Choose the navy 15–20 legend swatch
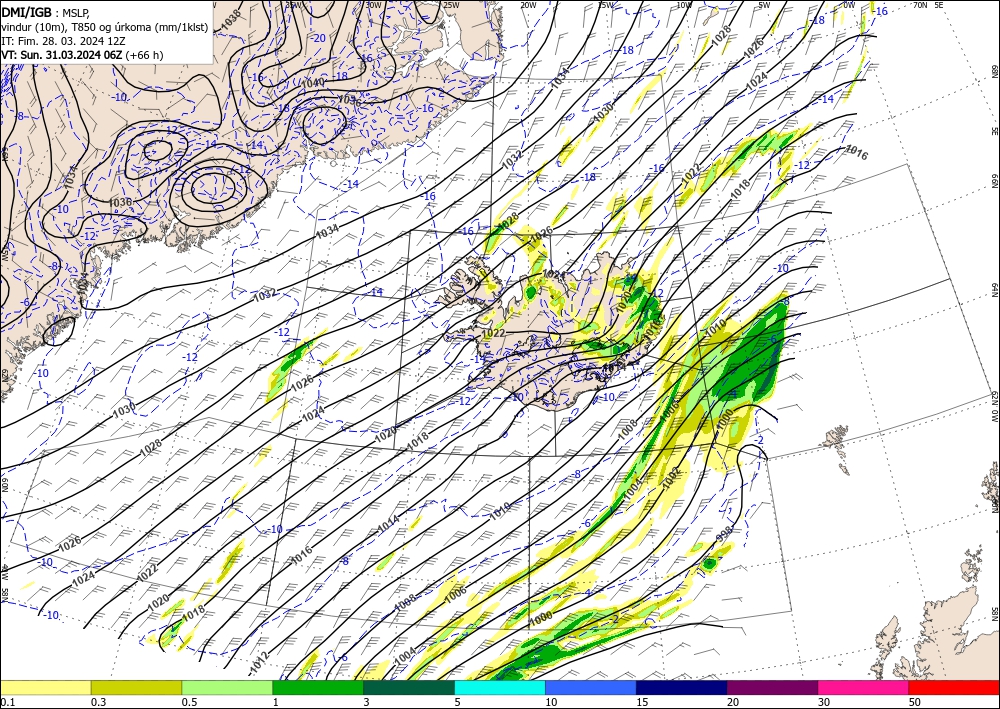 [682, 687]
